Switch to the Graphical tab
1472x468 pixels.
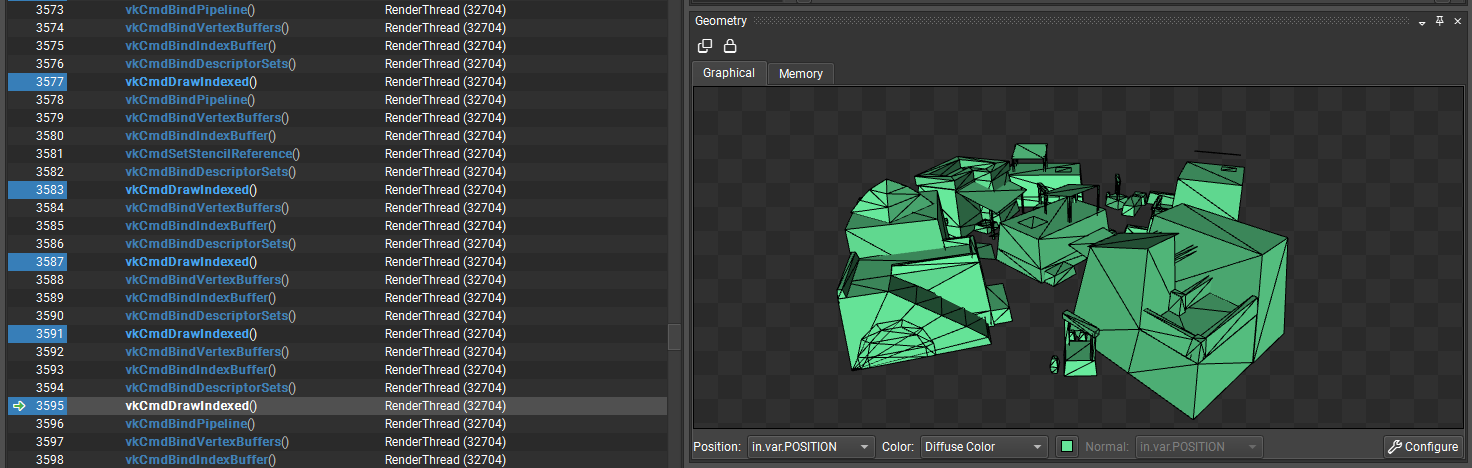[729, 73]
